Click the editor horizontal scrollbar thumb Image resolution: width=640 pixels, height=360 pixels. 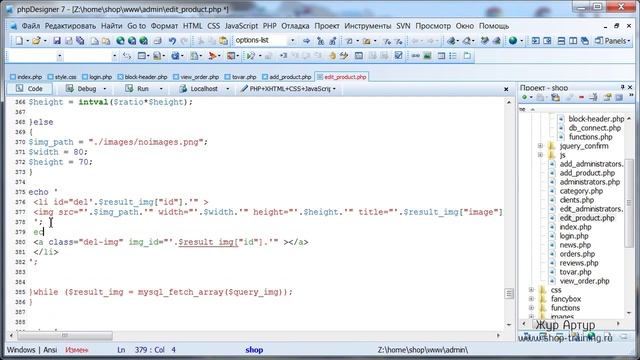click(x=65, y=335)
